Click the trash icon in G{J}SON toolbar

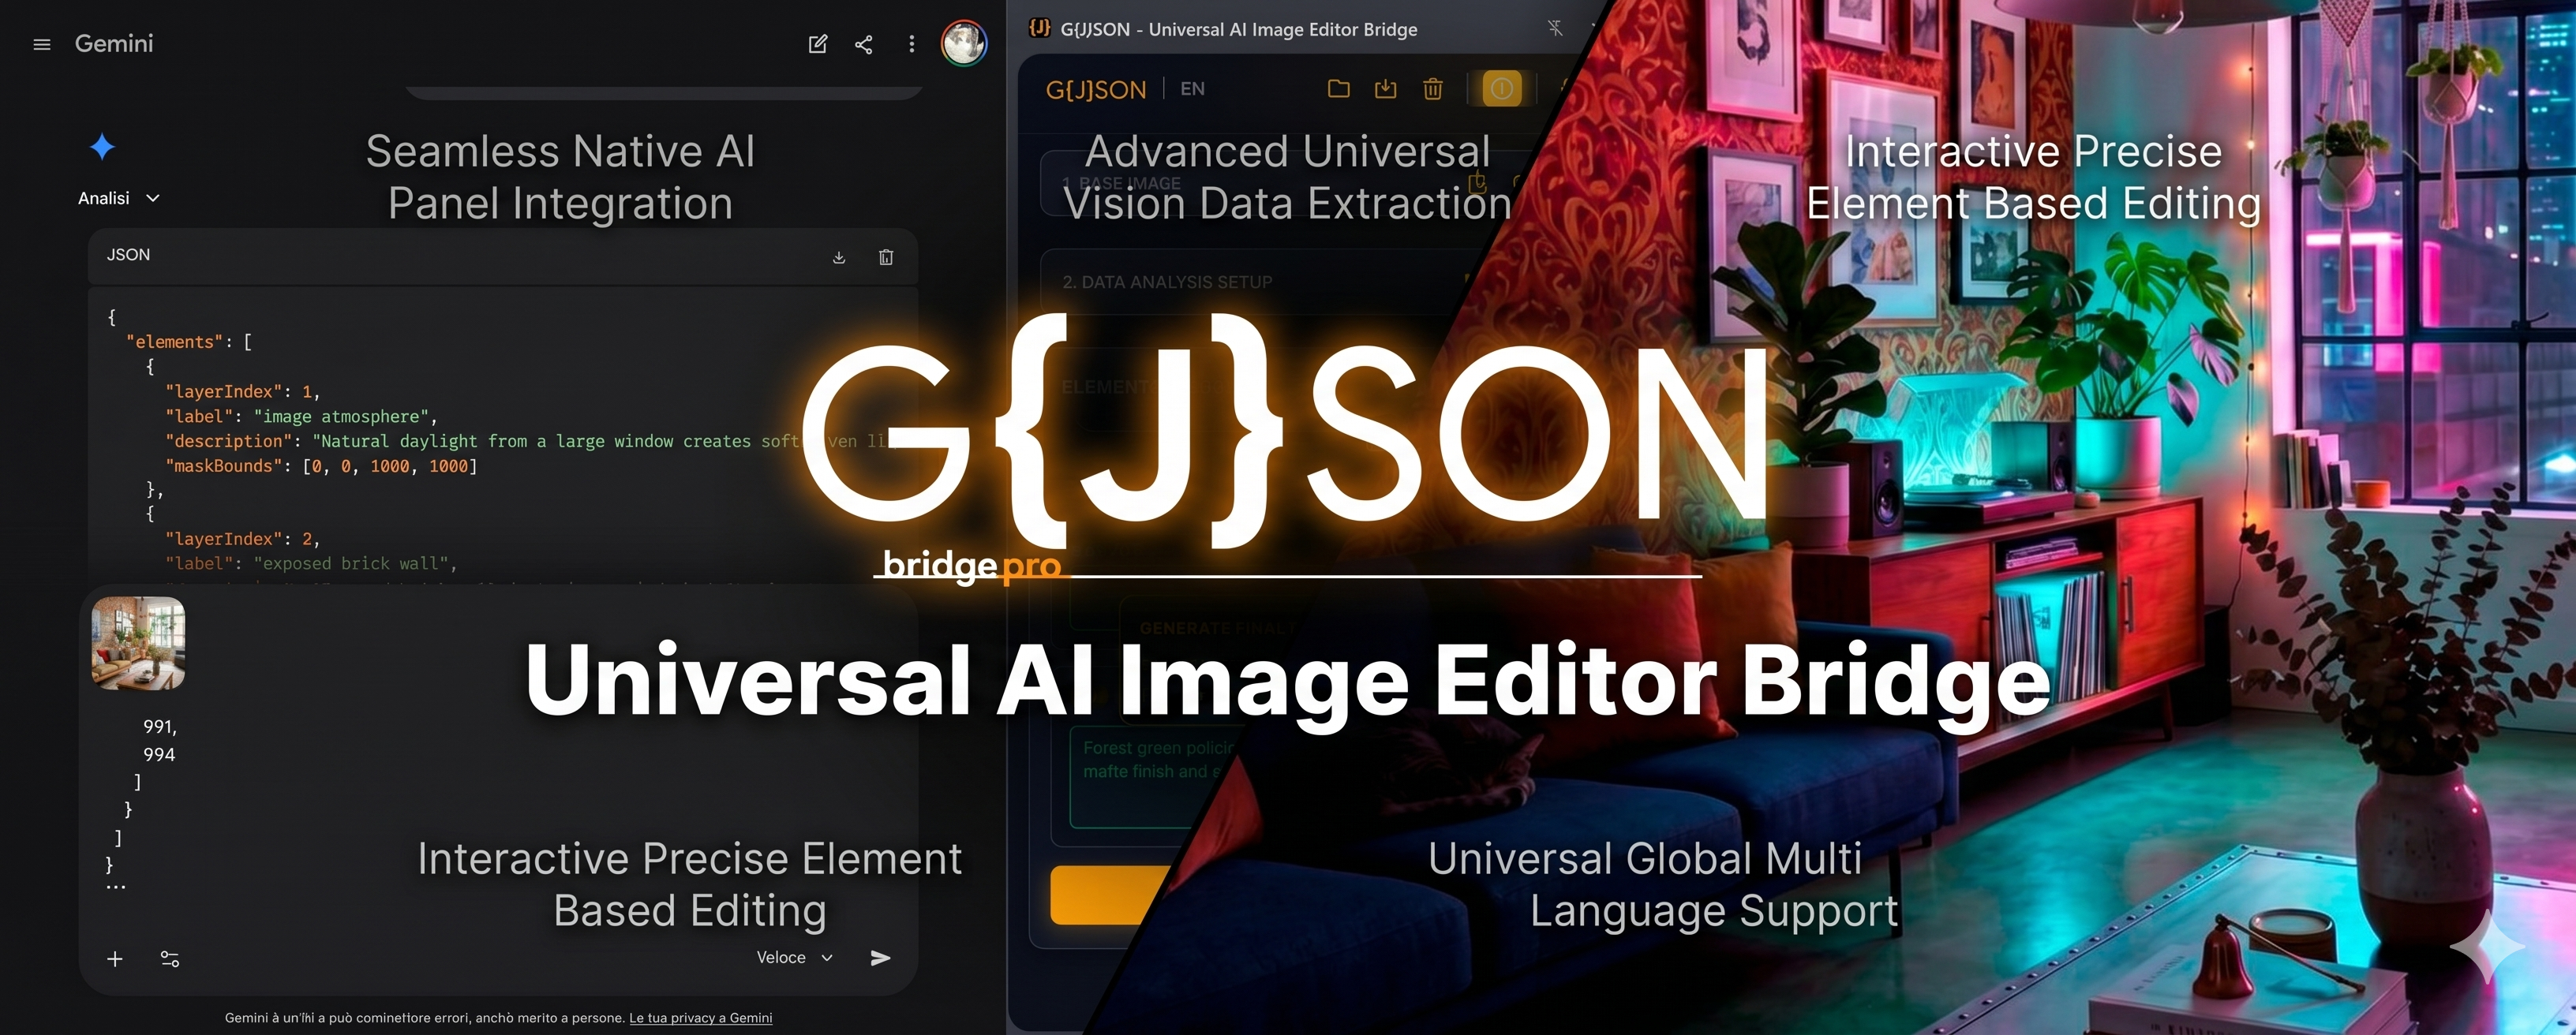1433,89
